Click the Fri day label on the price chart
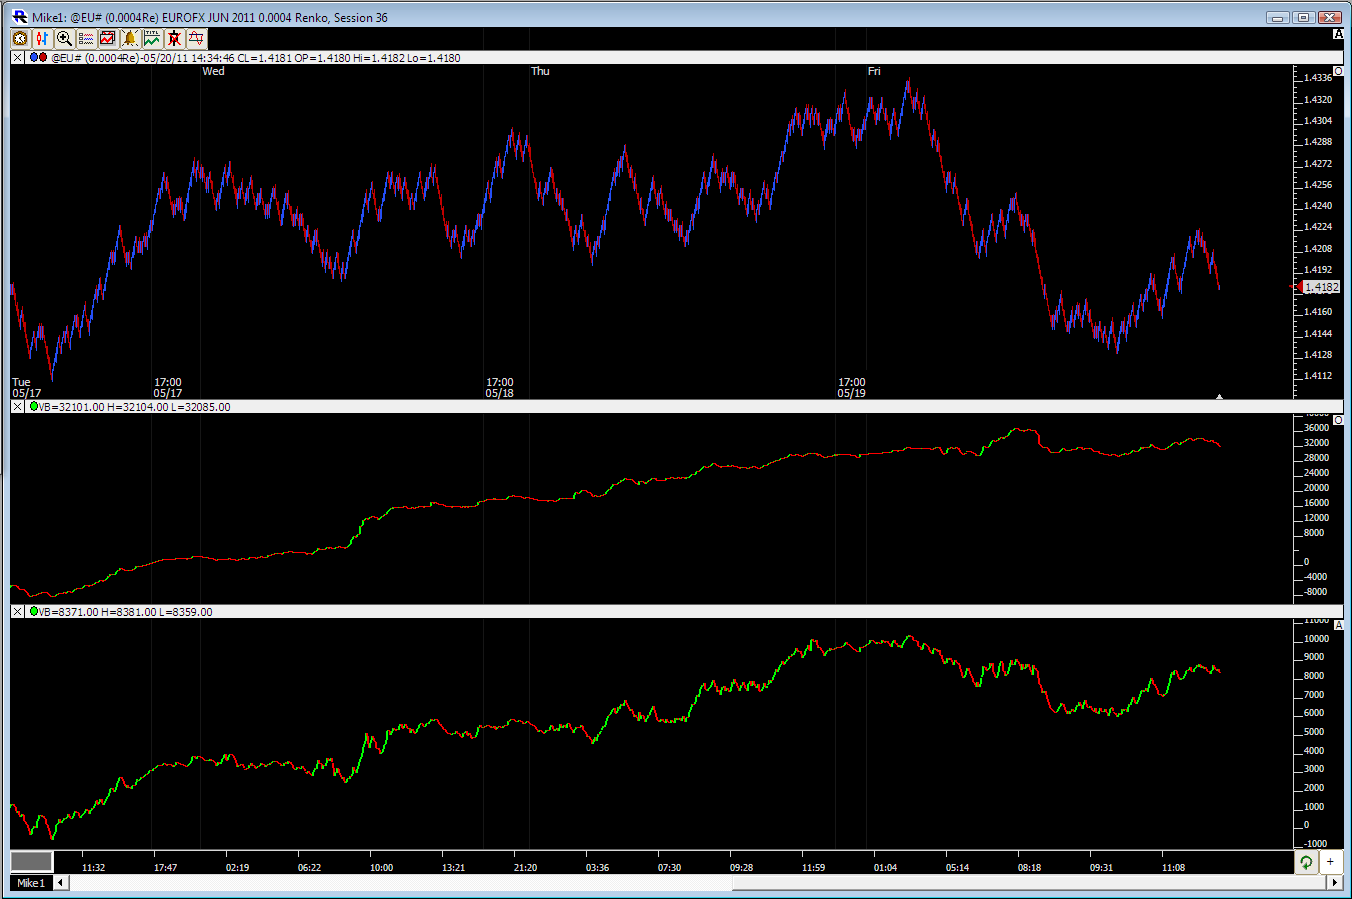 tap(874, 71)
